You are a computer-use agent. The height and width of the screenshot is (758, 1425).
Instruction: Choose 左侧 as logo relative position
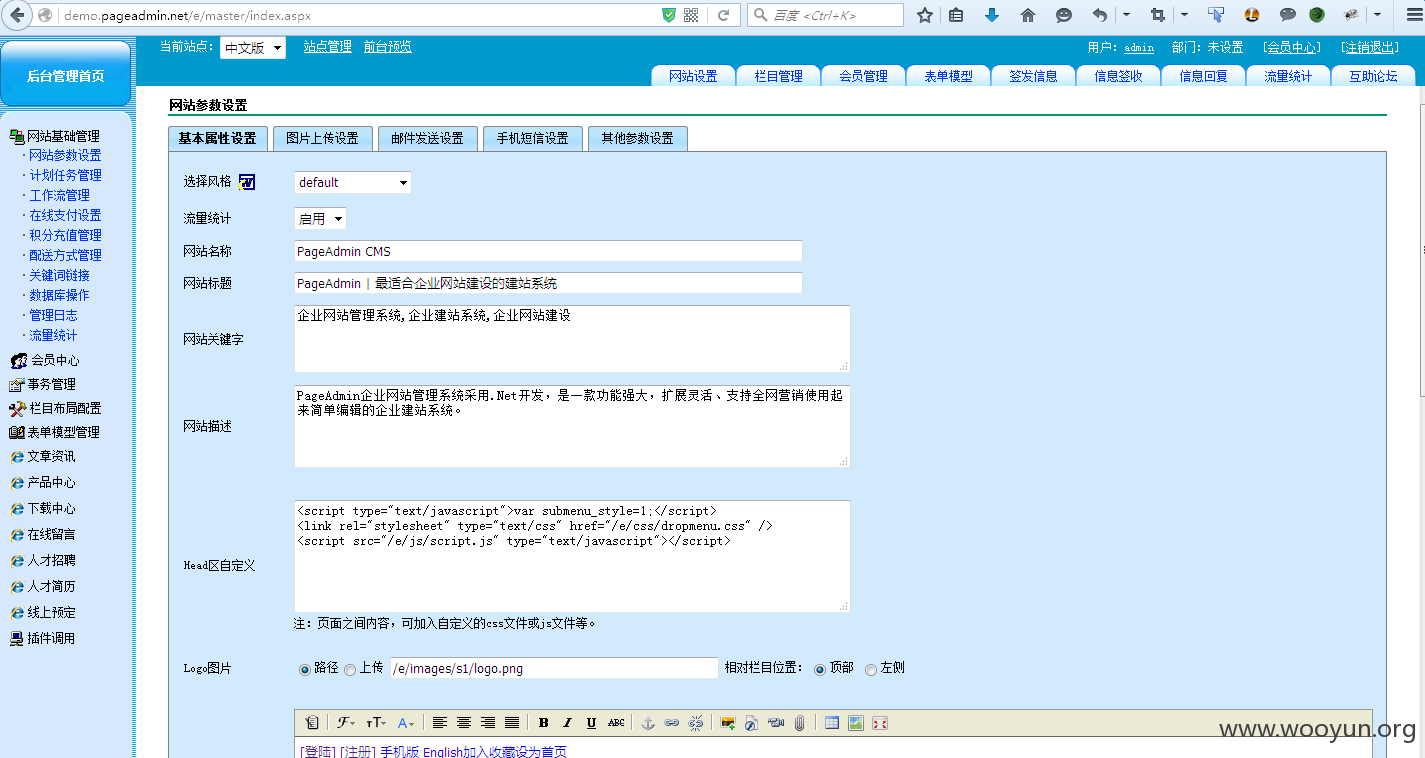pos(871,670)
